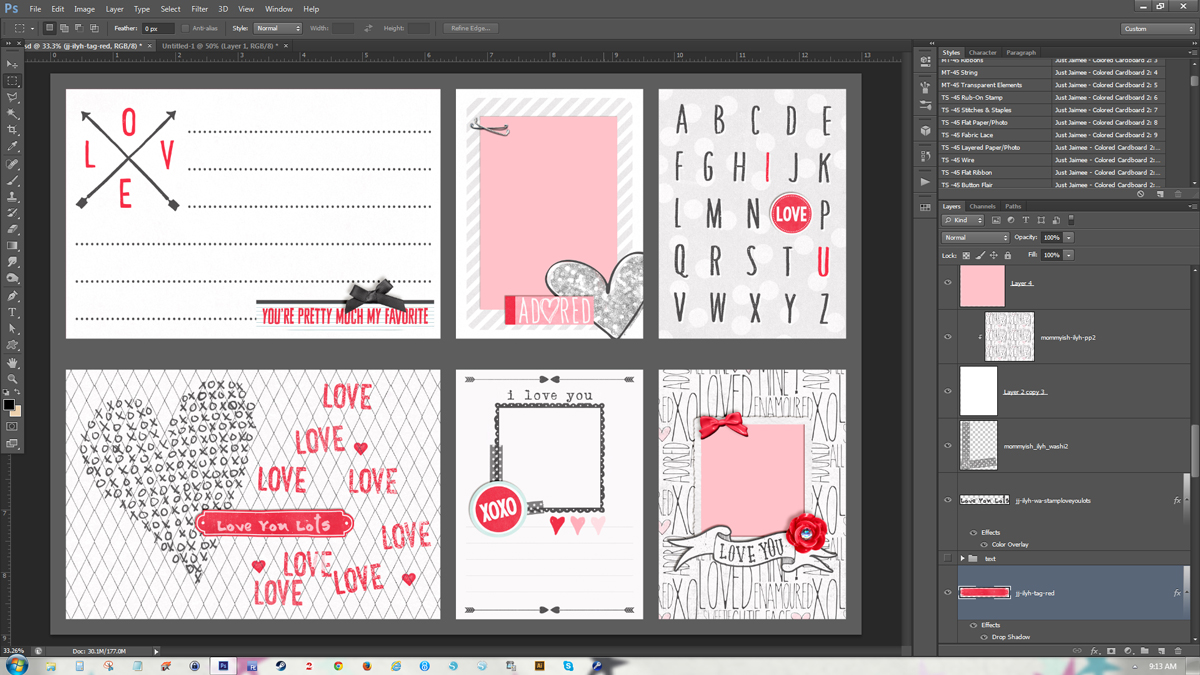
Task: Open the 3D panel icon in dock
Action: point(926,131)
